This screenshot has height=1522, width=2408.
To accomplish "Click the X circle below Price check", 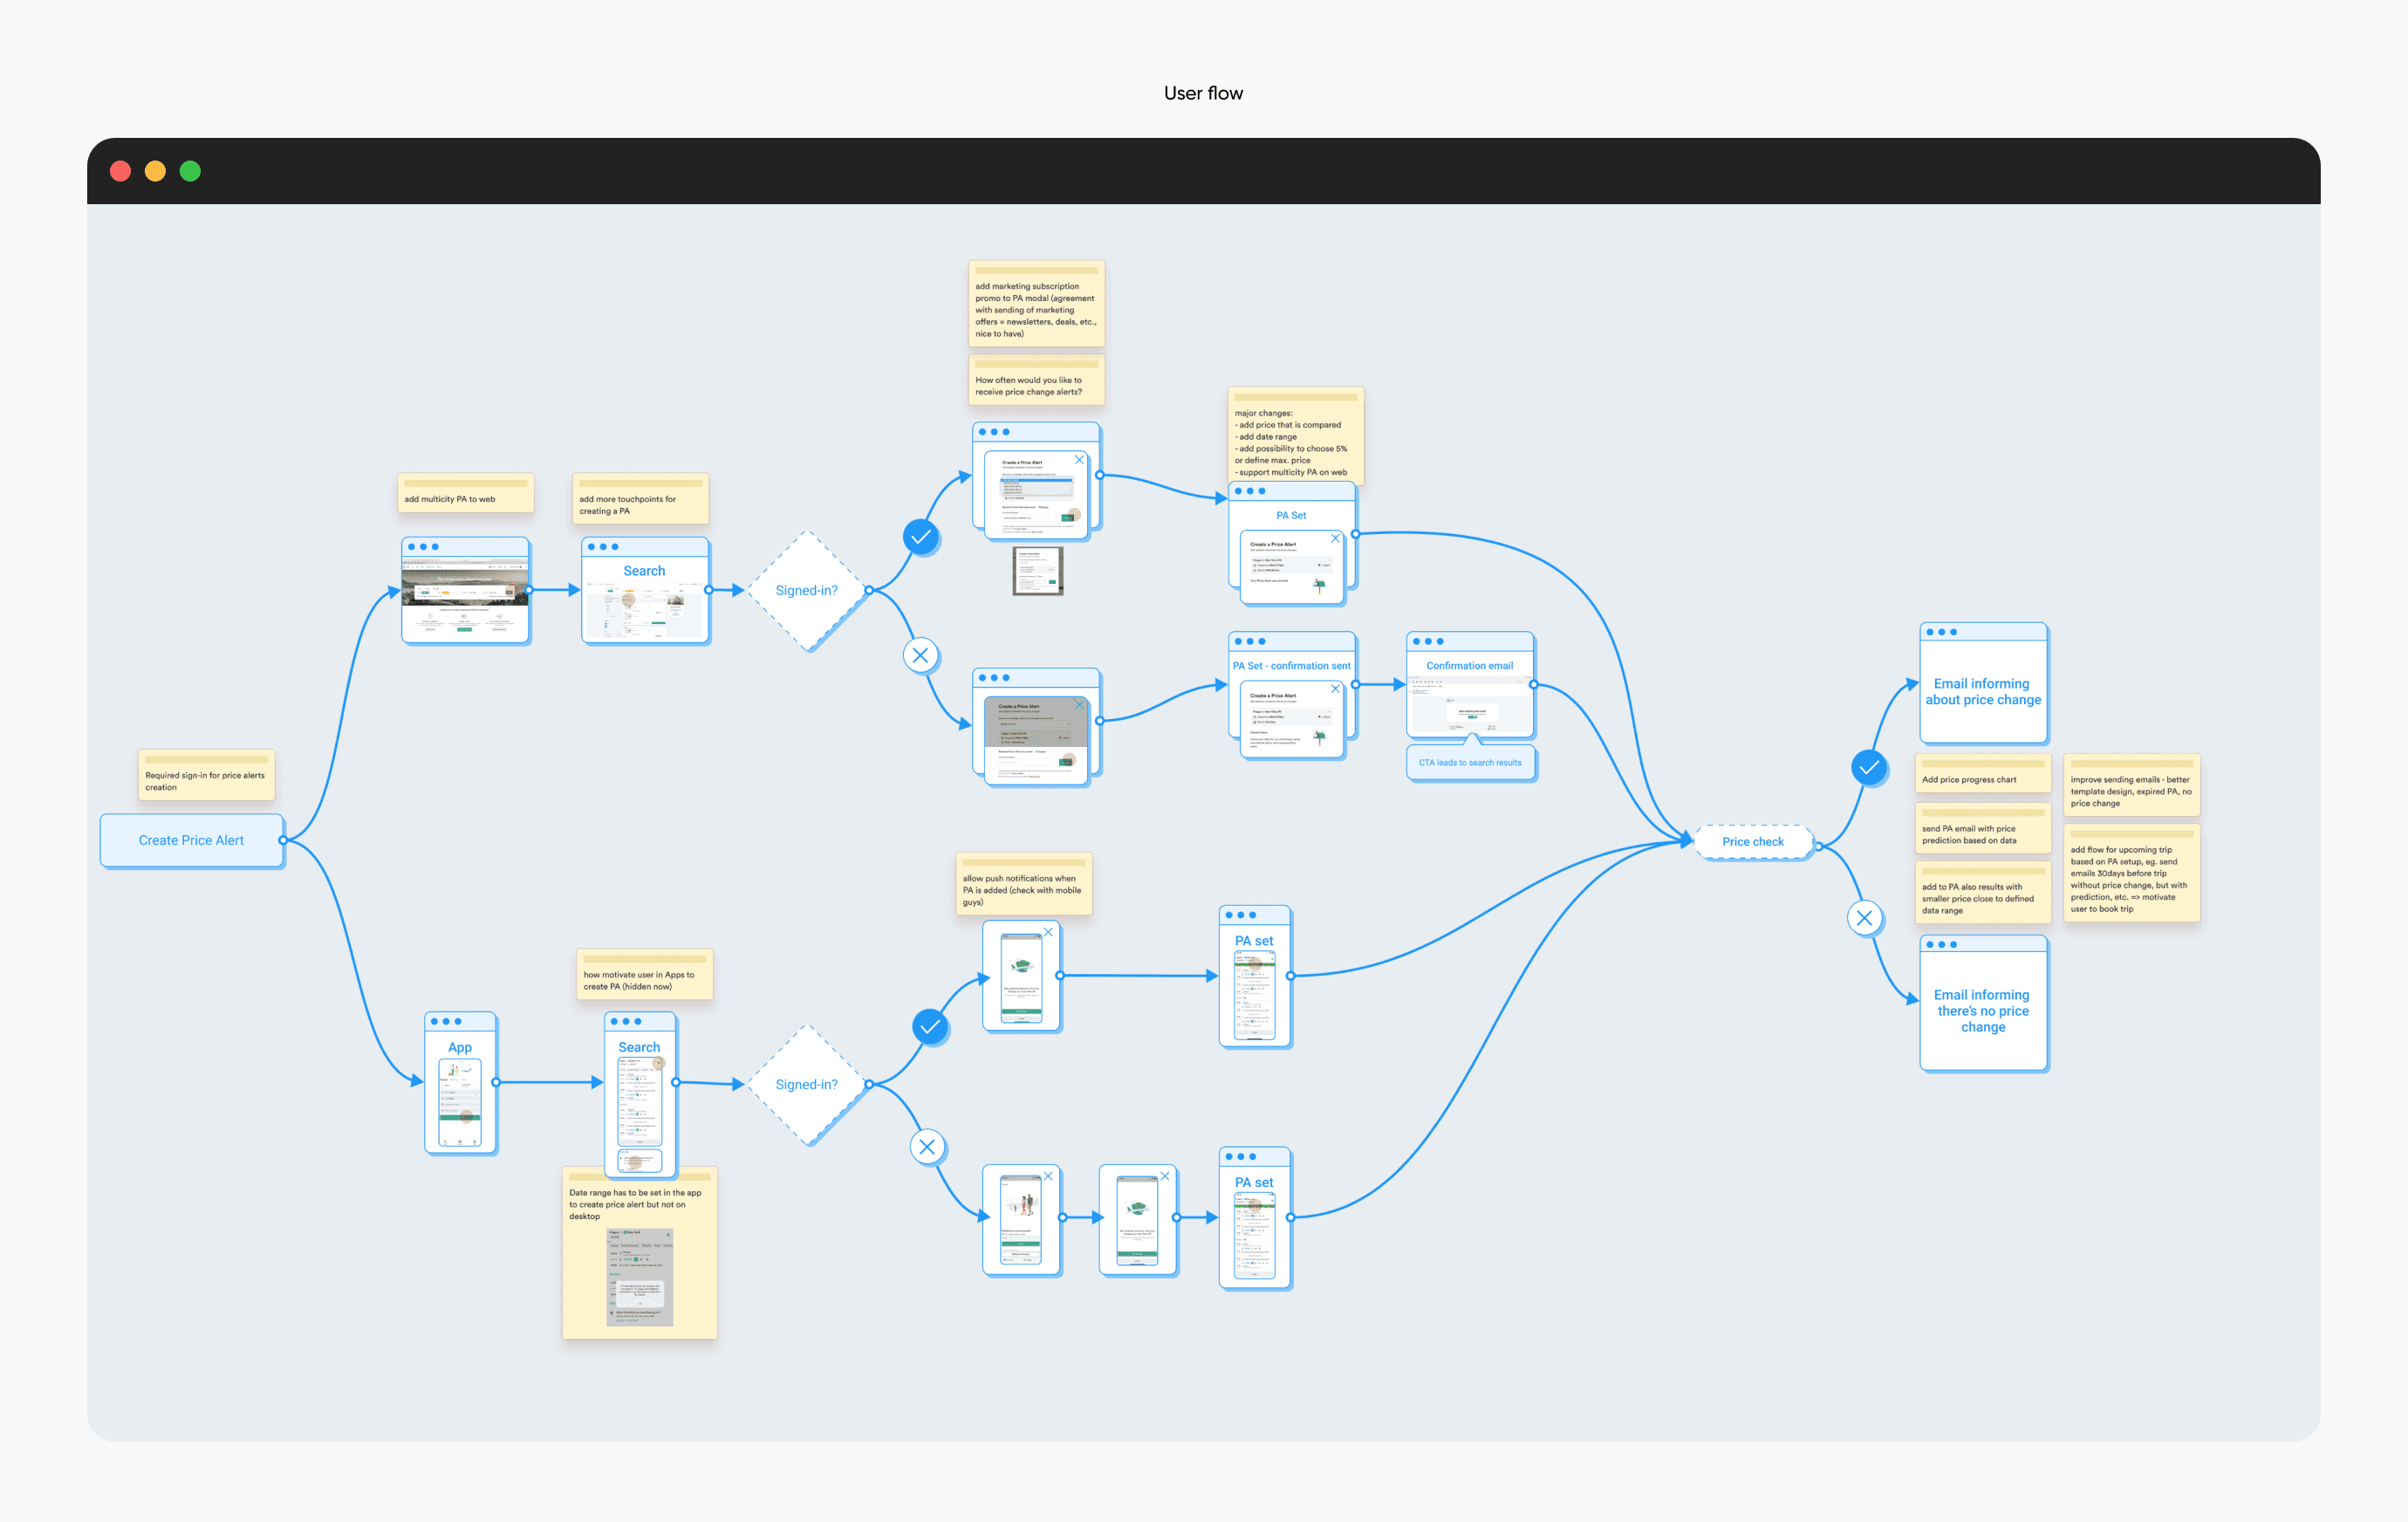I will click(x=1864, y=917).
